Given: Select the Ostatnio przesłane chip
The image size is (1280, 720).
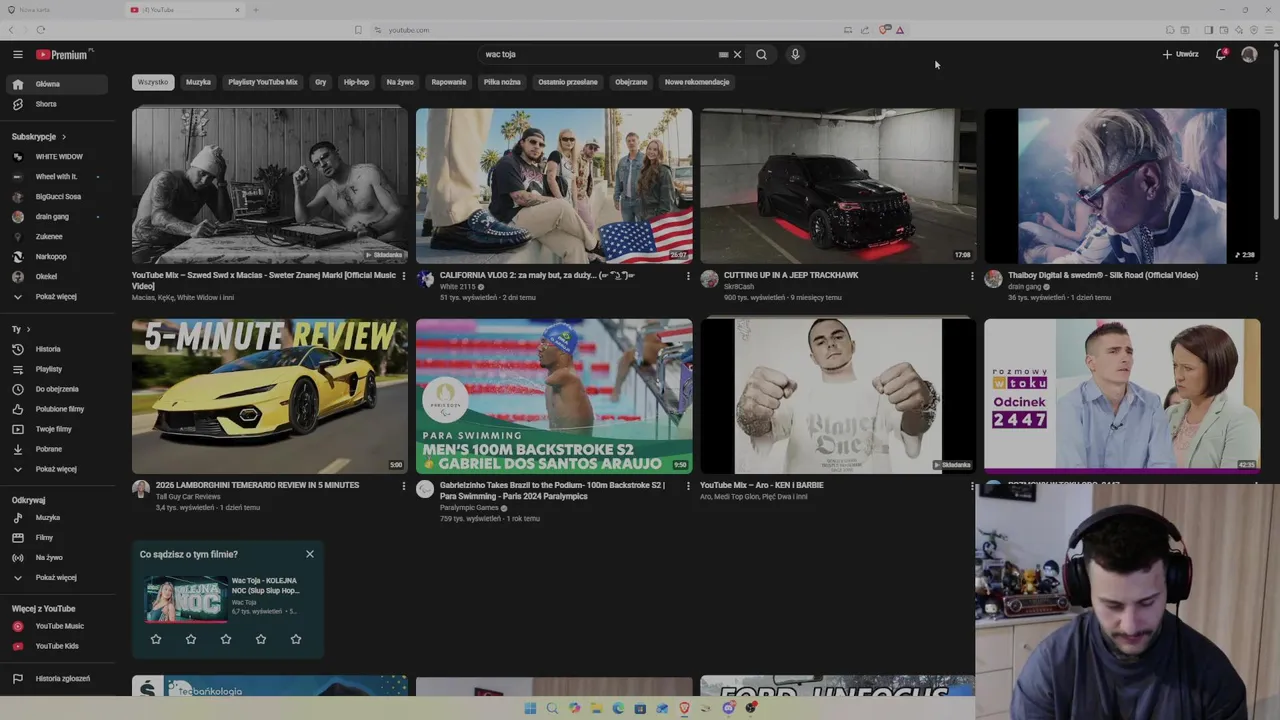Looking at the screenshot, I should (568, 82).
